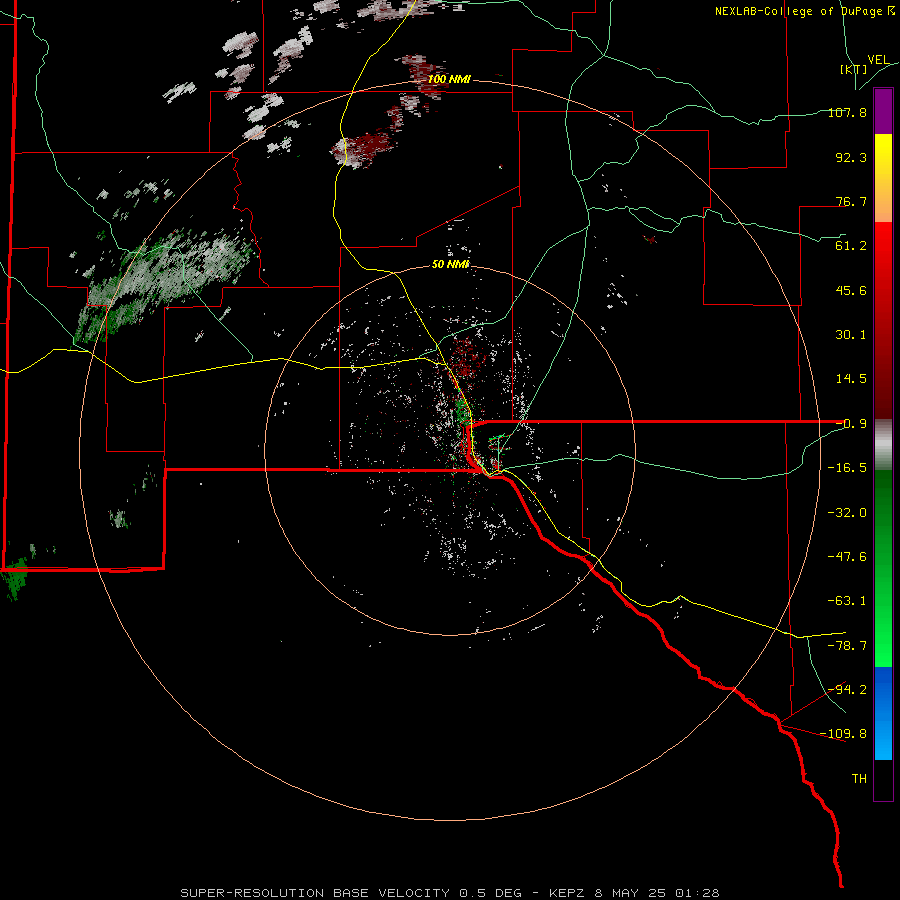Screen dimensions: 900x900
Task: Click the VEL legend title
Action: [879, 60]
